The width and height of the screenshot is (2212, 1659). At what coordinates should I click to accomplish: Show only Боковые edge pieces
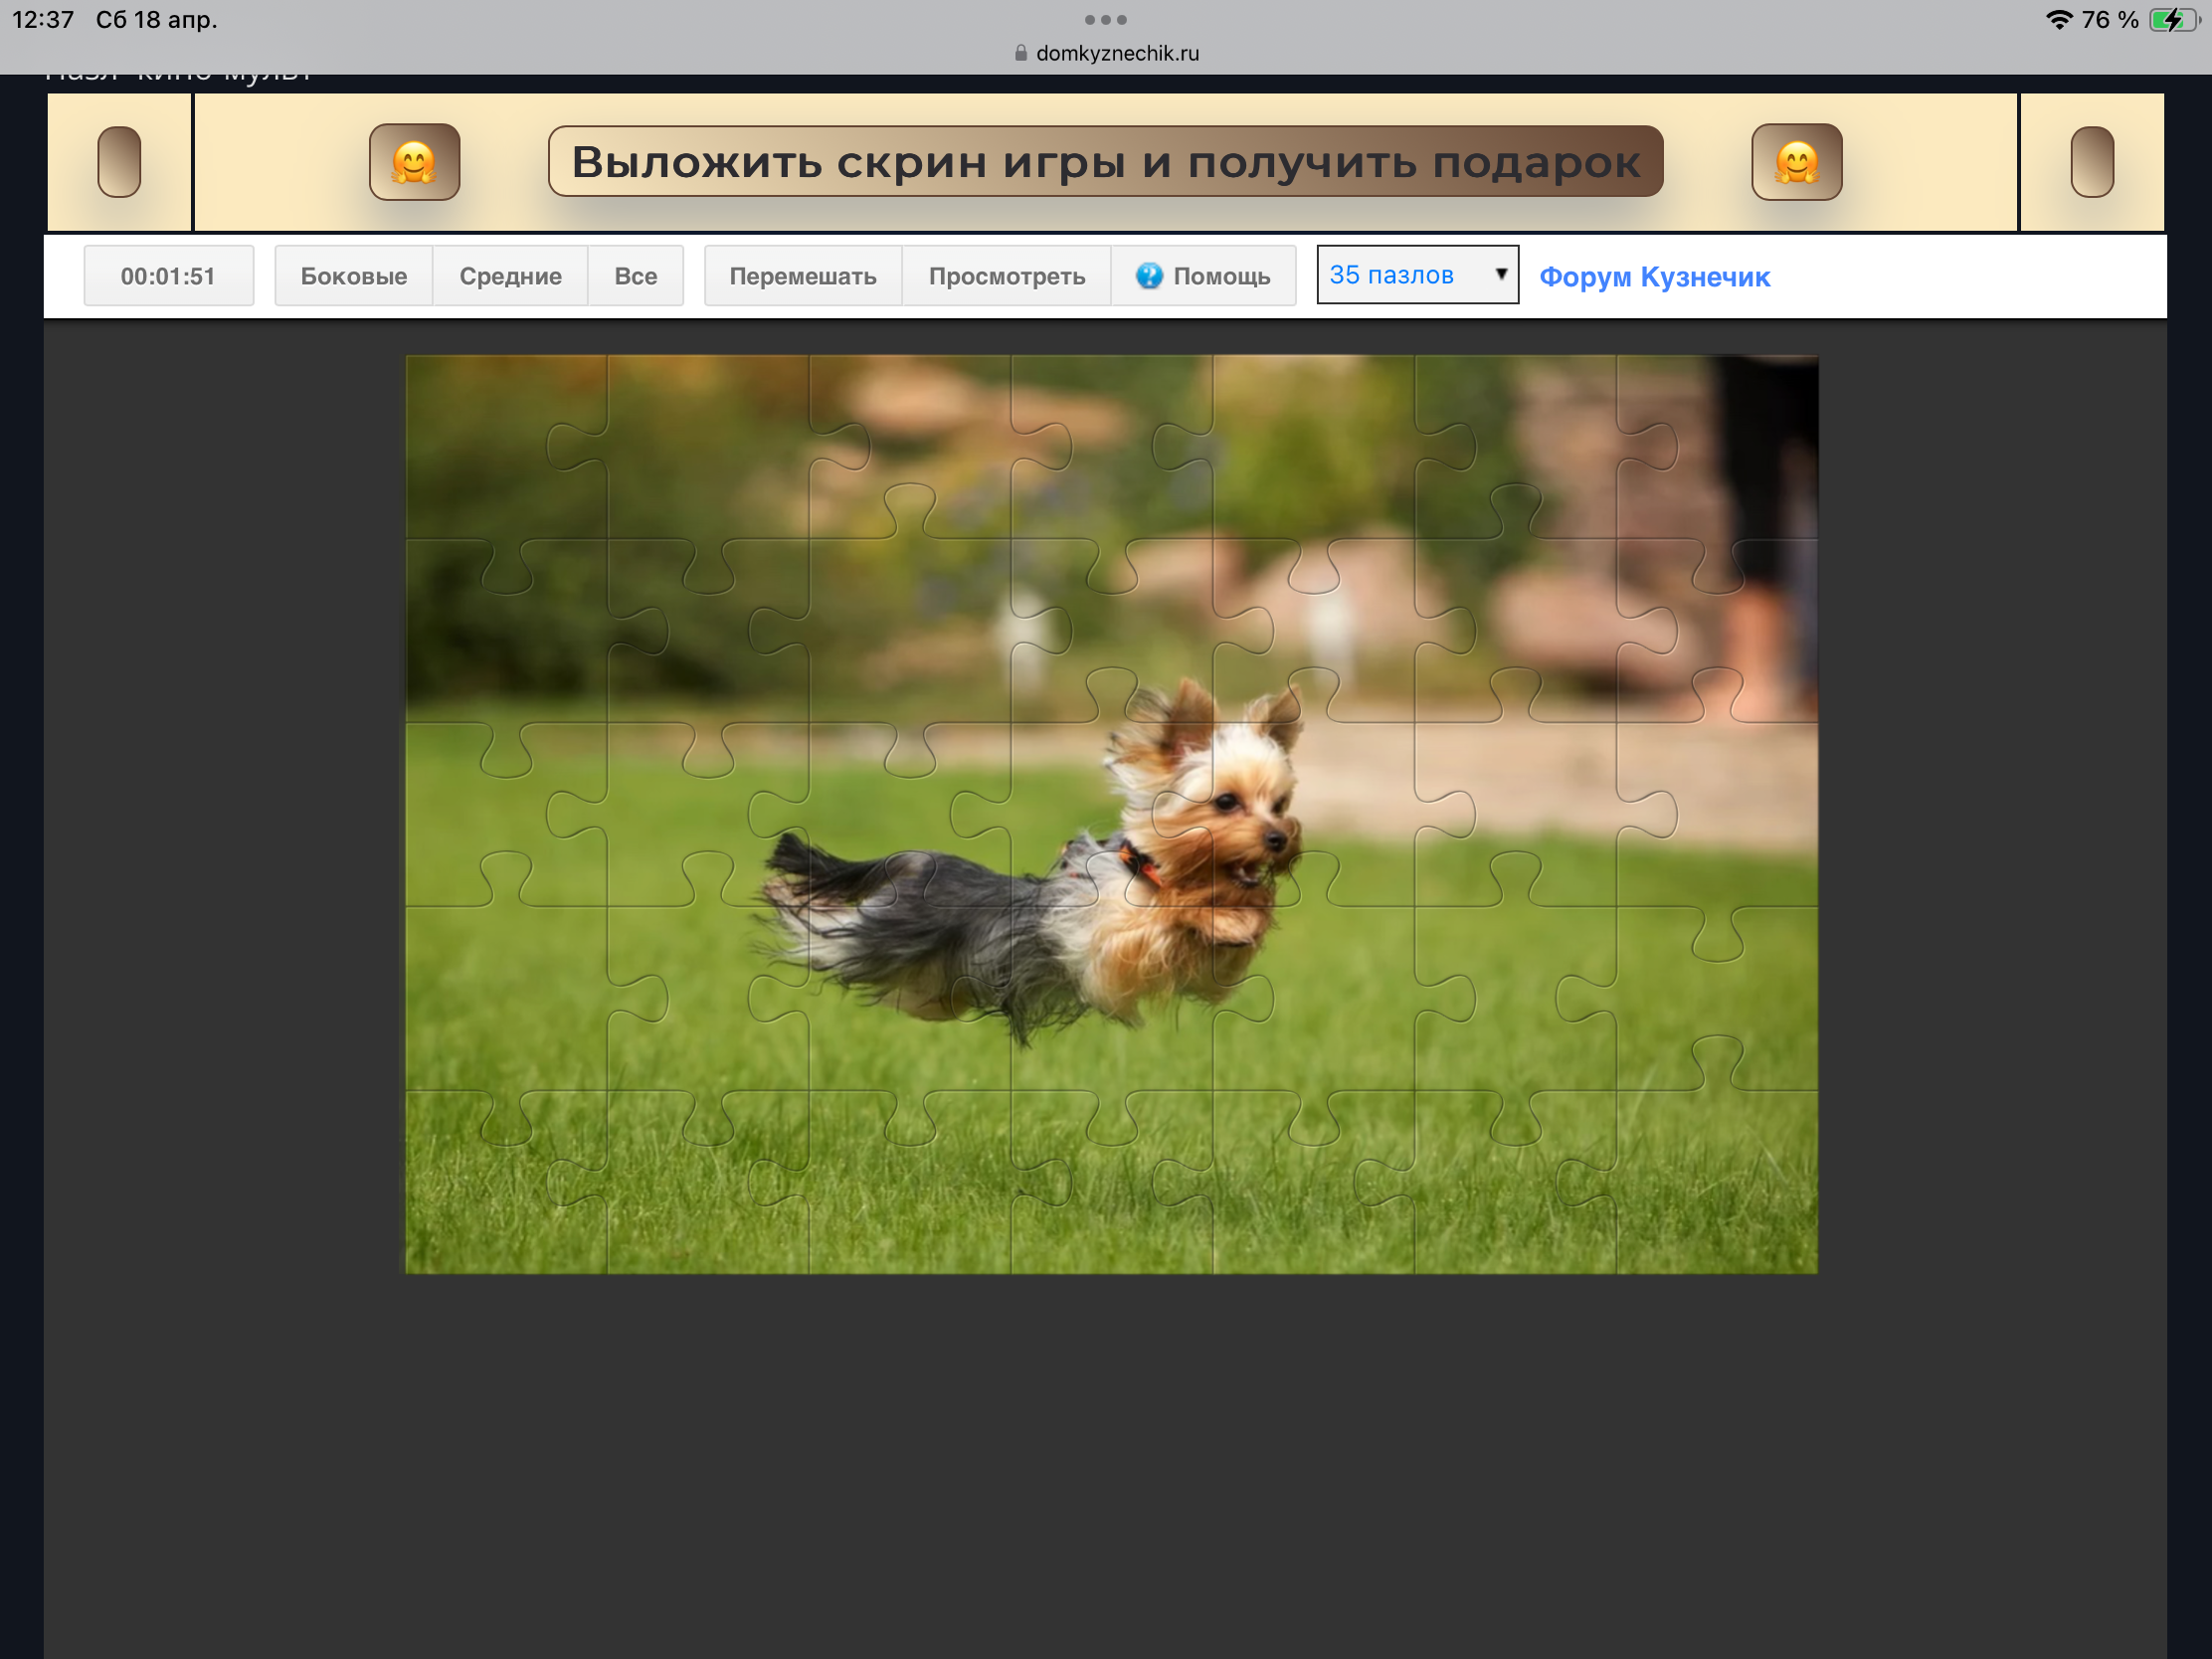[x=353, y=276]
